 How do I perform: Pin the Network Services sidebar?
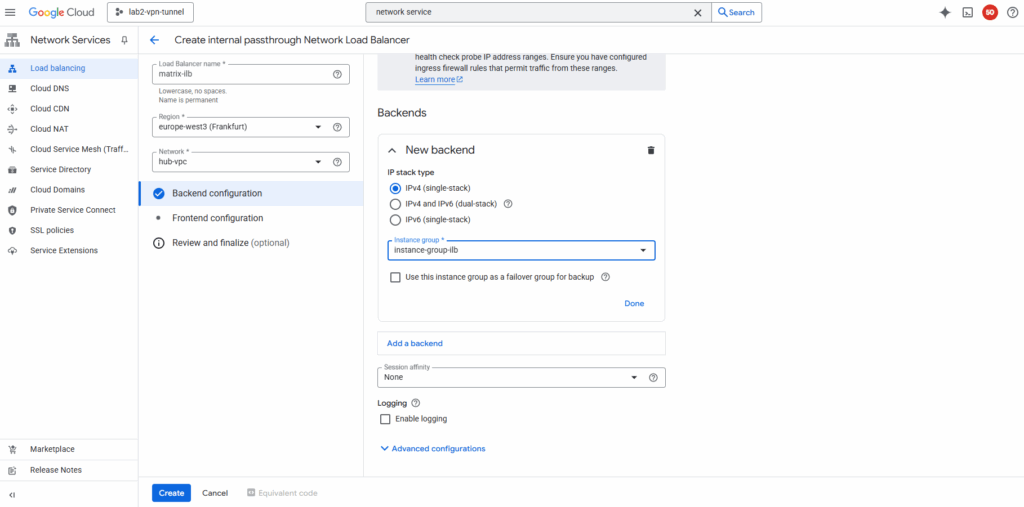(x=124, y=40)
